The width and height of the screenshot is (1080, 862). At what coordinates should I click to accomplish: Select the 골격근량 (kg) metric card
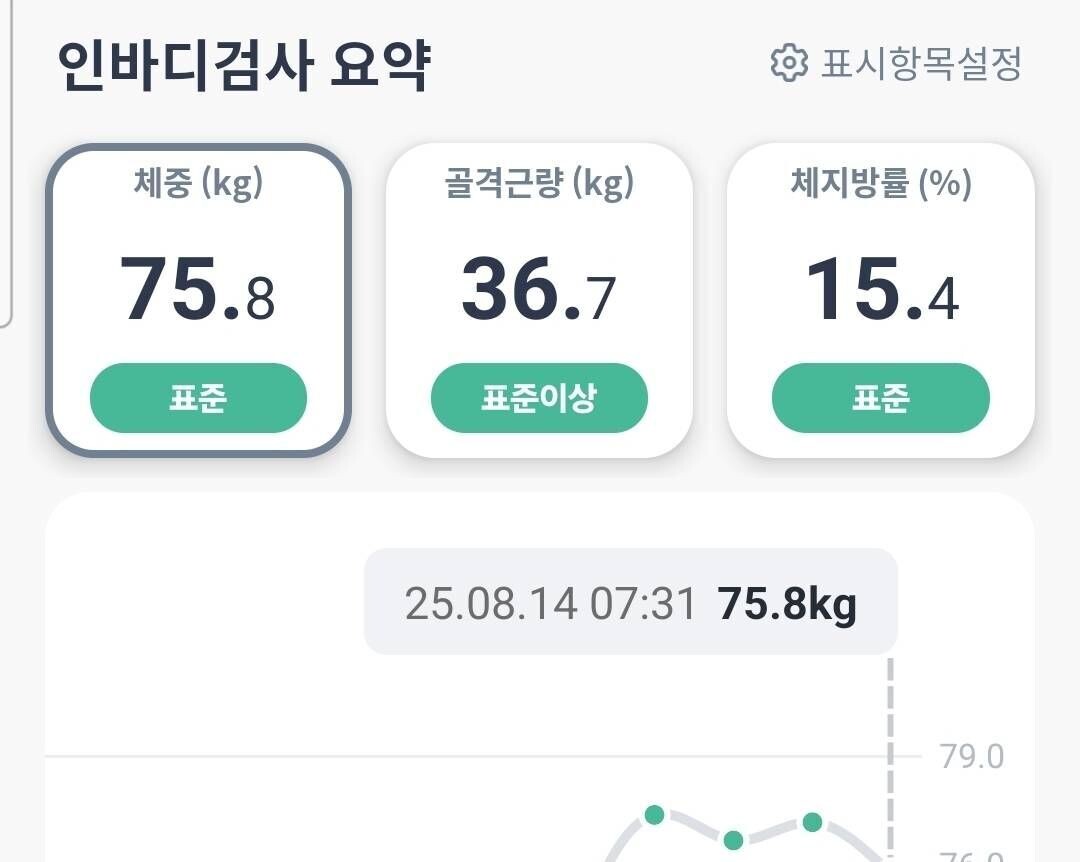tap(540, 297)
